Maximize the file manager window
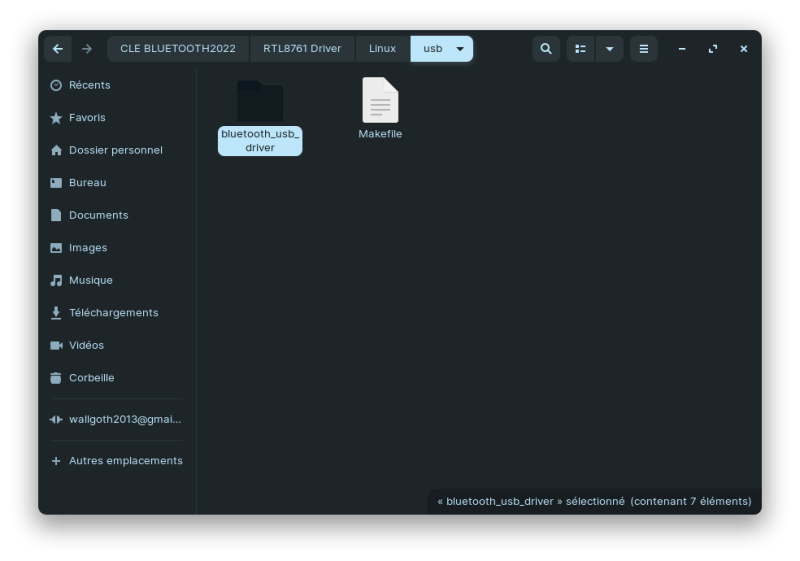800x561 pixels. click(713, 49)
